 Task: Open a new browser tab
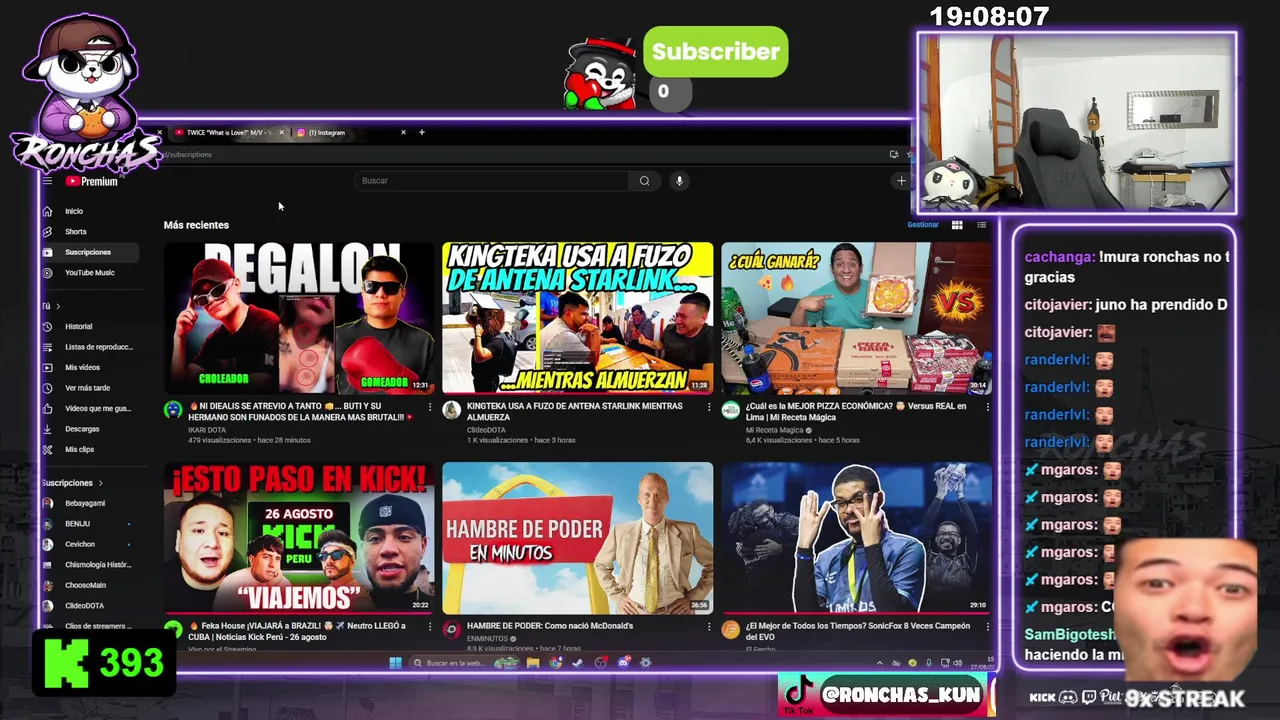pyautogui.click(x=421, y=132)
